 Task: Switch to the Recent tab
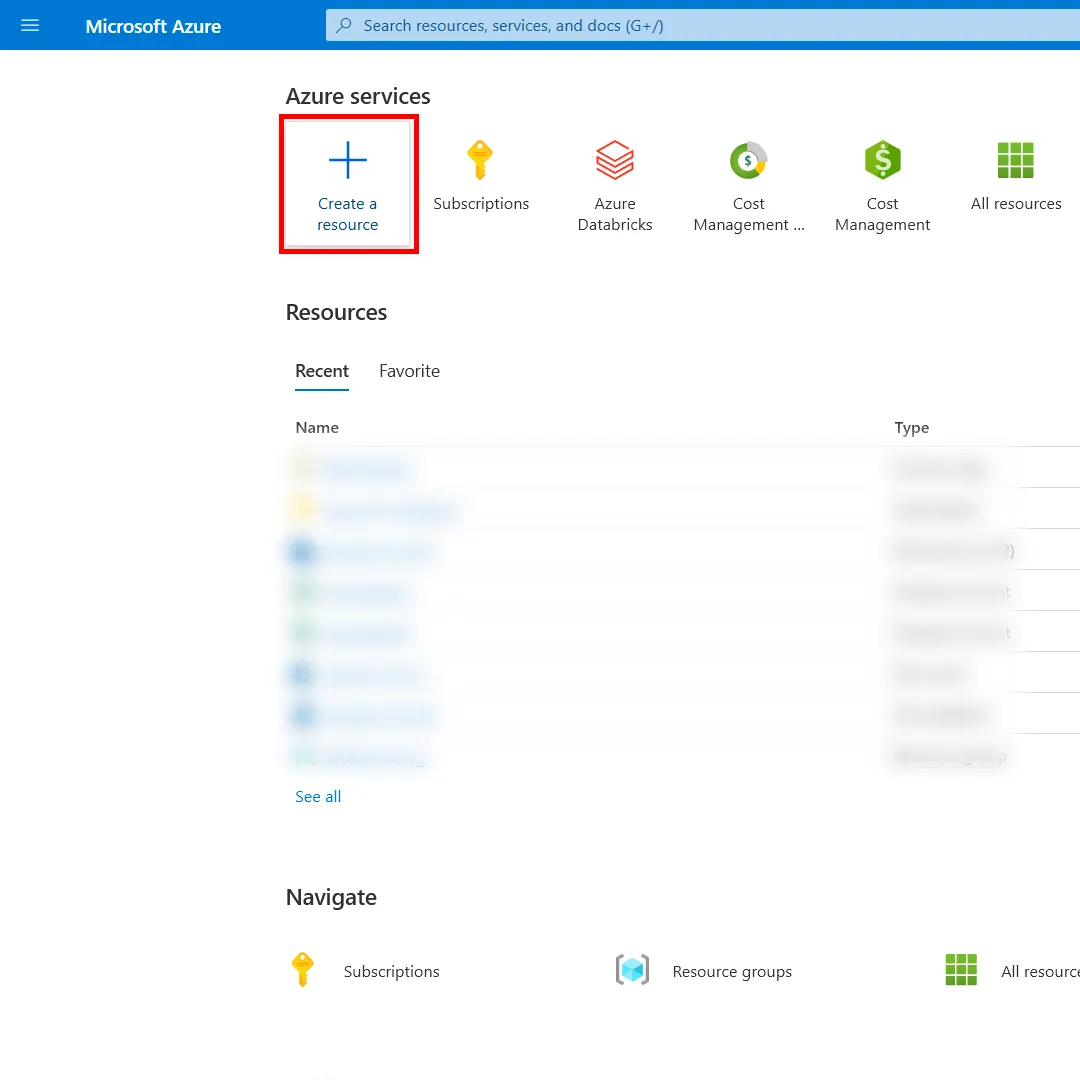(321, 370)
